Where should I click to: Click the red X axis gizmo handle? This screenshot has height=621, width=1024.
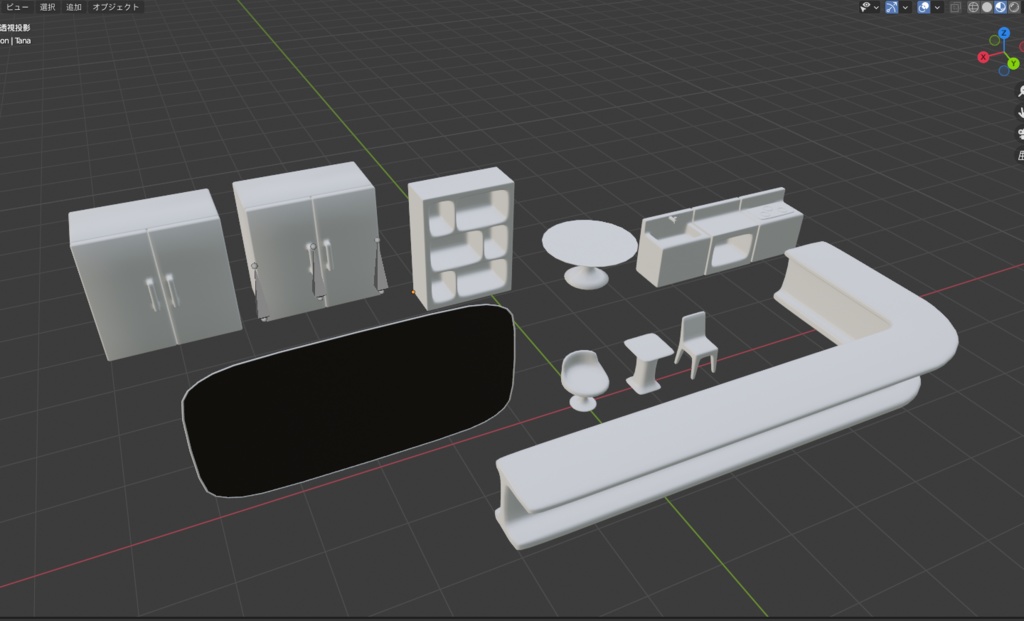(983, 57)
